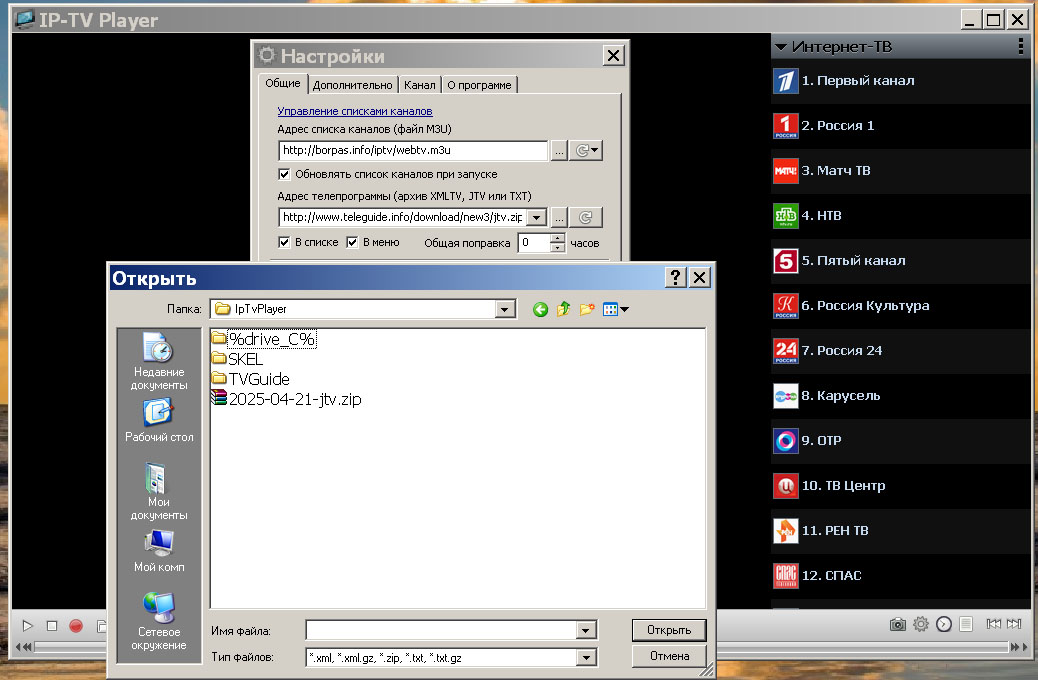Viewport: 1038px width, 680px height.
Task: Open Мои документы in places sidebar
Action: pyautogui.click(x=158, y=490)
